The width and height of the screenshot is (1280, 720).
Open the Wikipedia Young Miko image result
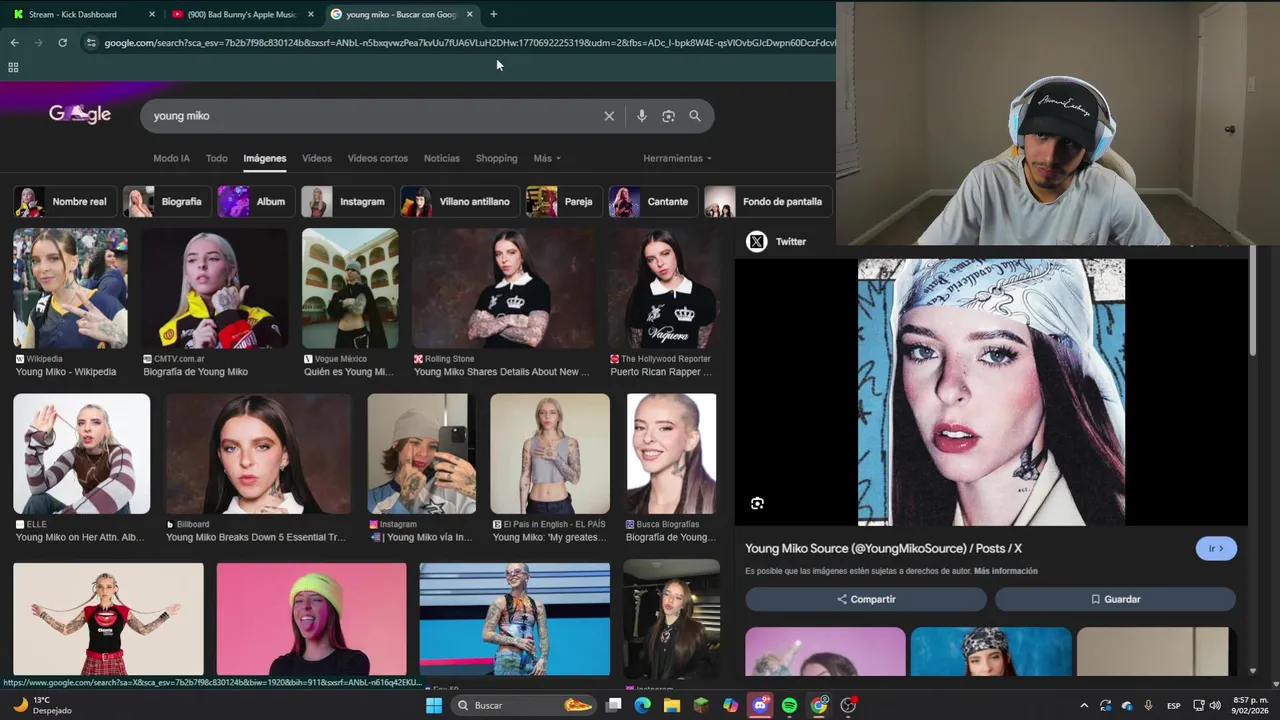pyautogui.click(x=70, y=288)
